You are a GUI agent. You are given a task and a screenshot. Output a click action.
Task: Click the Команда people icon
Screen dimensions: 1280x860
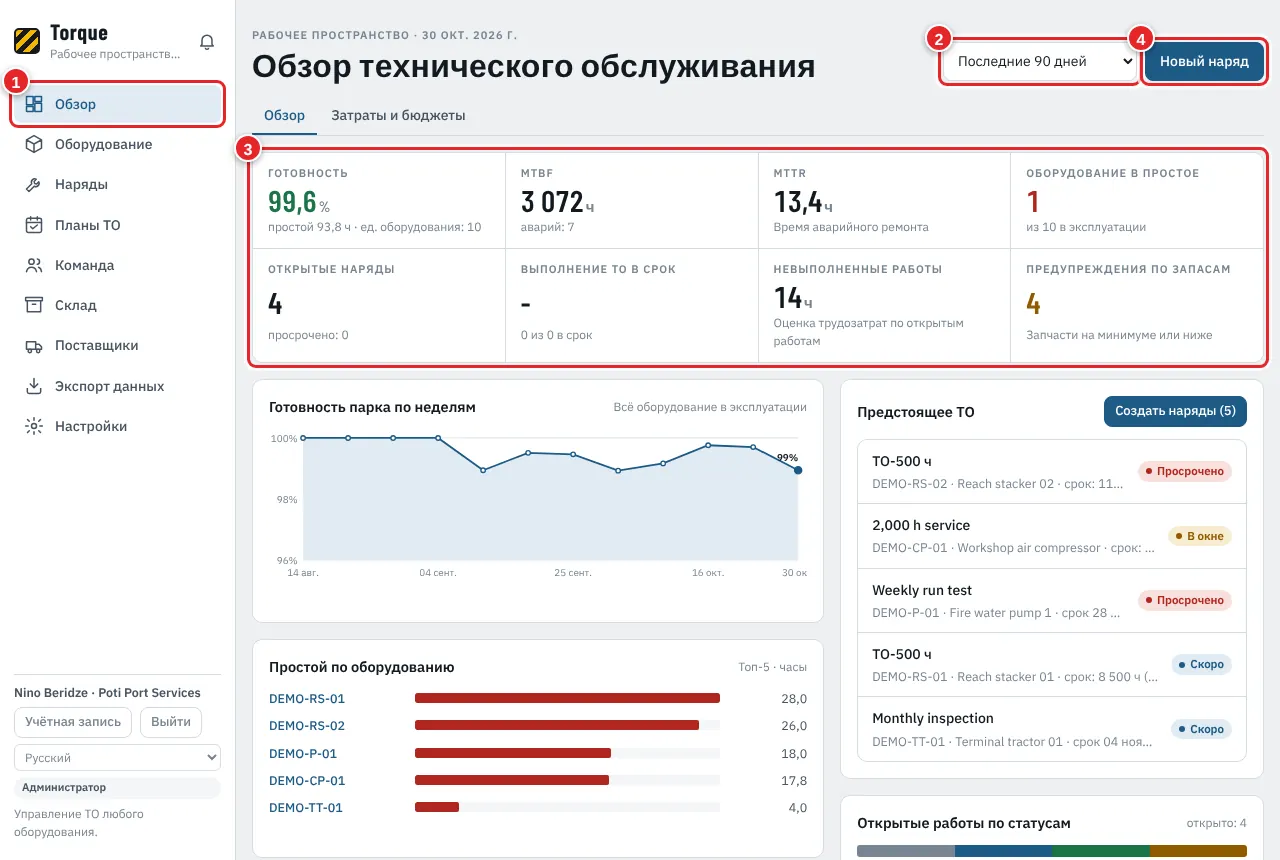coord(34,265)
